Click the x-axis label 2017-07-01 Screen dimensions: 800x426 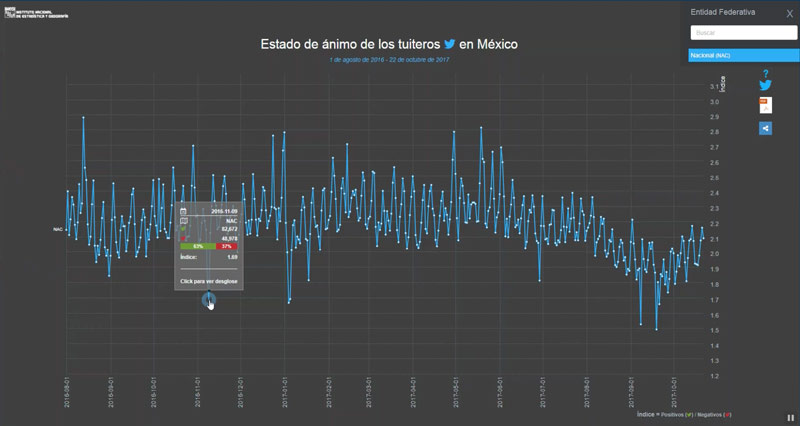[x=542, y=392]
